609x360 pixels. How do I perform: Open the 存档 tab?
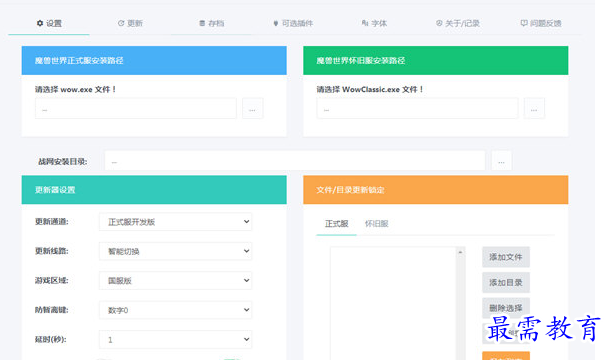click(x=212, y=23)
